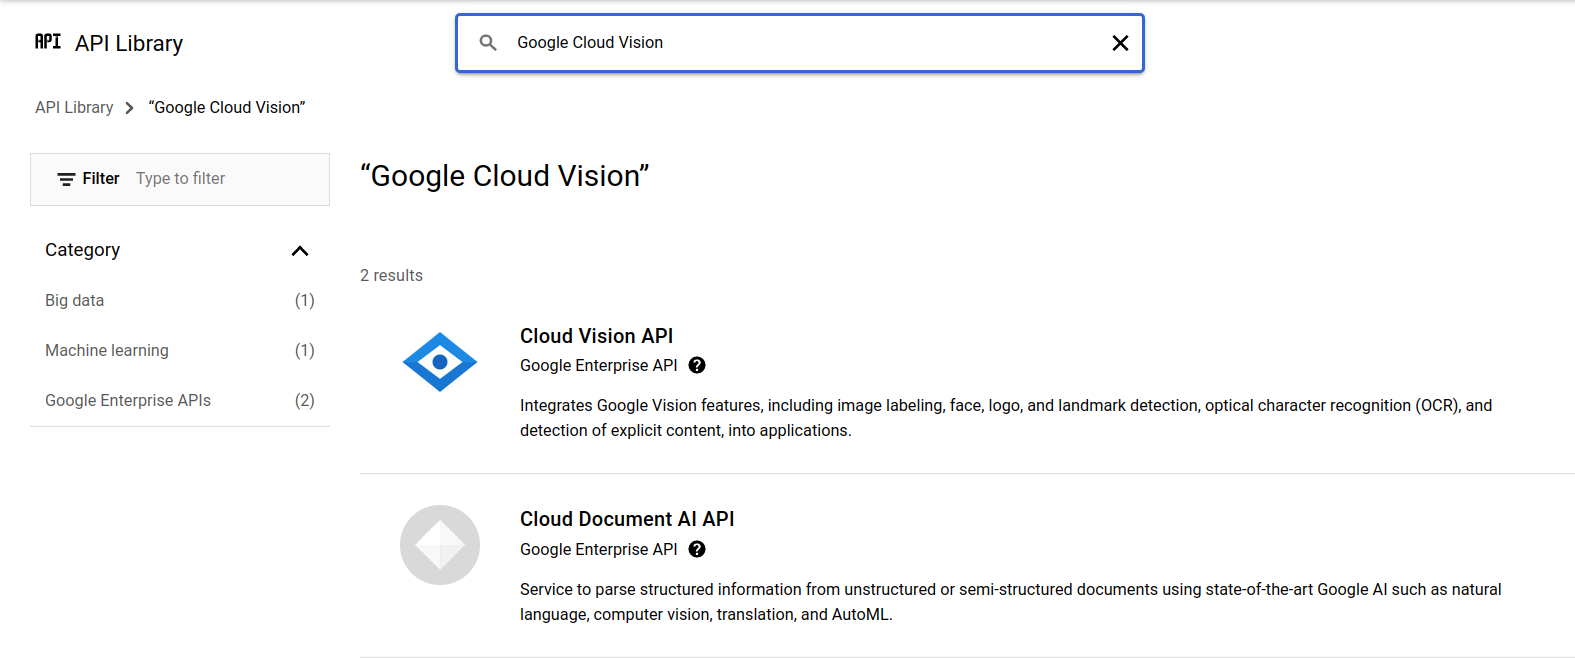Click the Google Enterprise APIs (2) count
The width and height of the screenshot is (1575, 658).
[305, 400]
